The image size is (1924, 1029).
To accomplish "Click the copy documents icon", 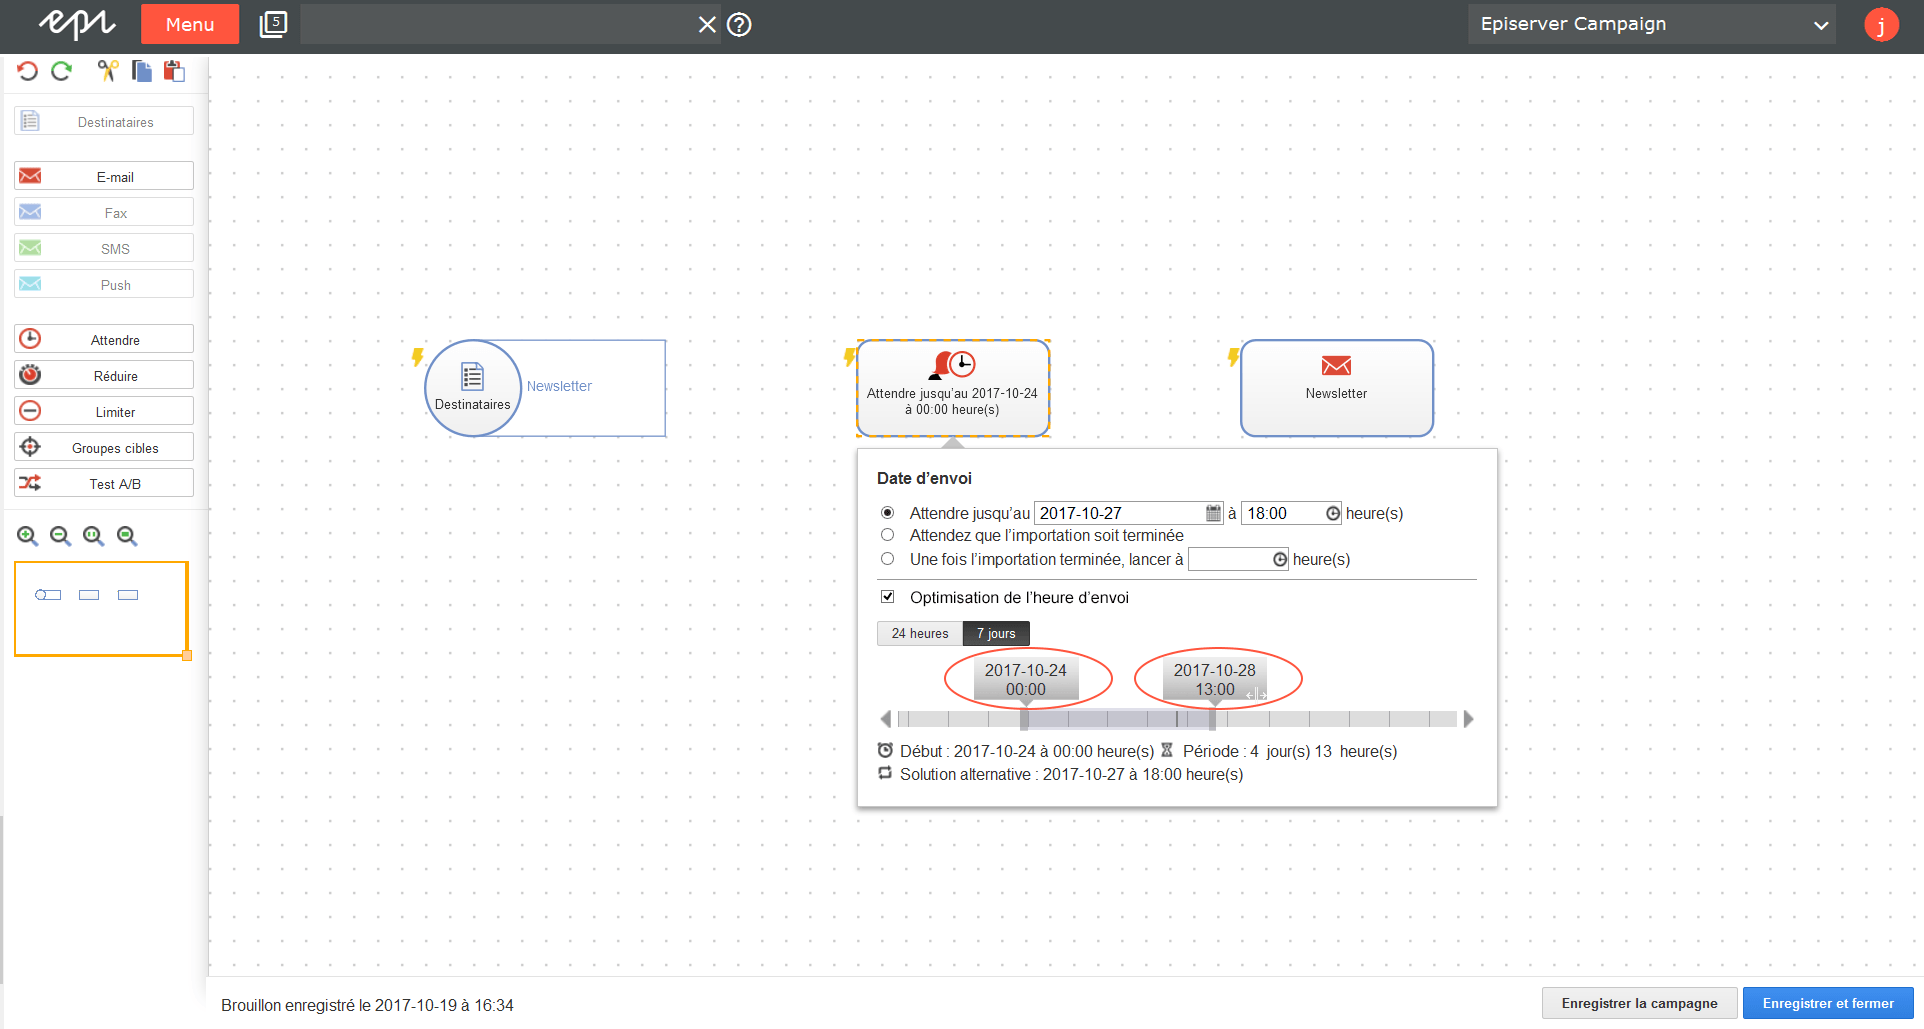I will click(x=142, y=71).
